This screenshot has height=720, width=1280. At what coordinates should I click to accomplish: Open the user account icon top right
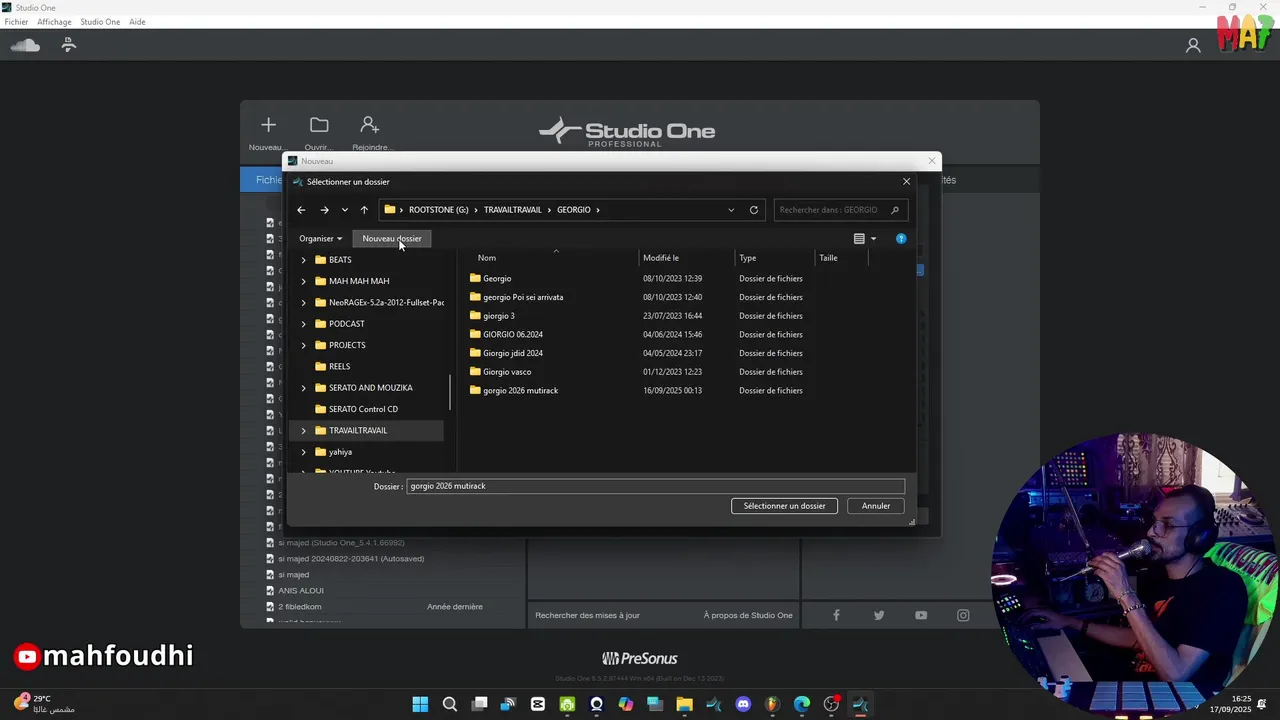tap(1193, 45)
